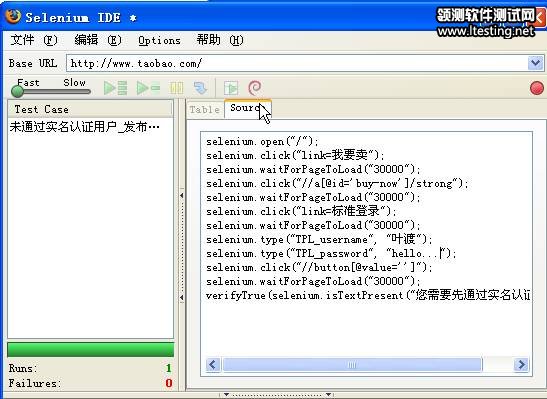
Task: Click line selenium.open("/");
Action: click(x=262, y=142)
